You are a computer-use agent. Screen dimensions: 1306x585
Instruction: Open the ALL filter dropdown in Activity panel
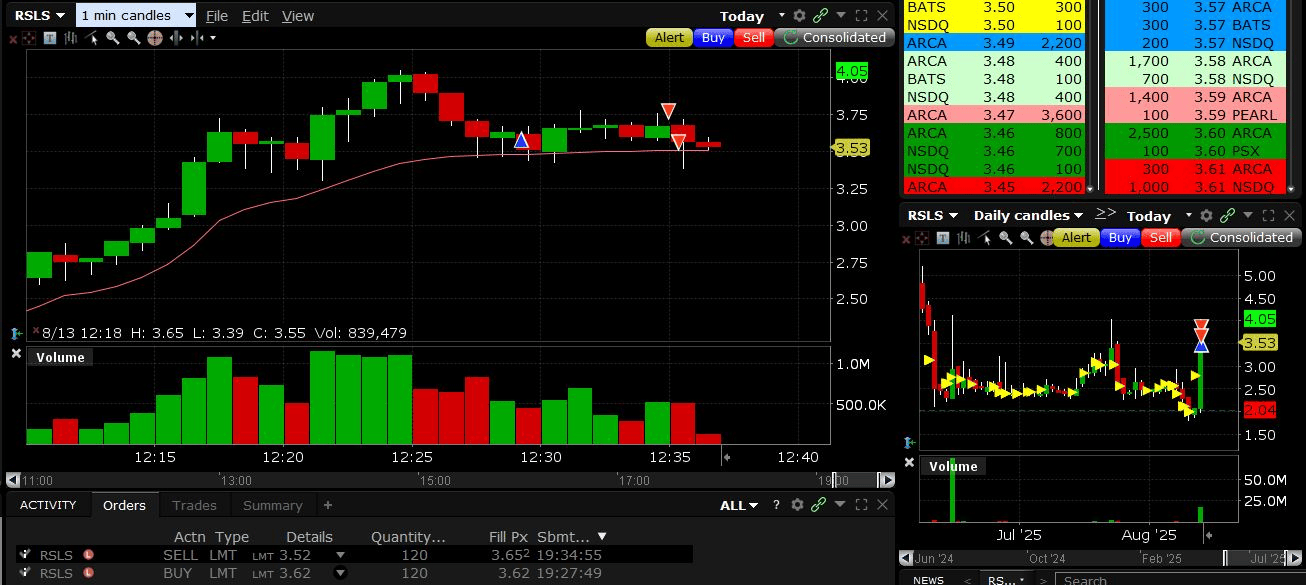[x=739, y=505]
